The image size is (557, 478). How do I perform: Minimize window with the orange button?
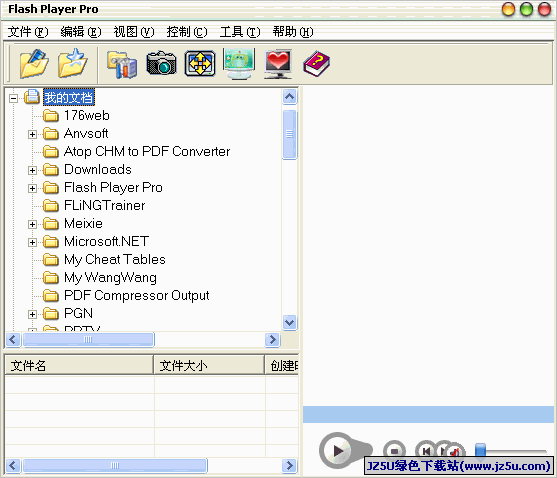[x=508, y=9]
